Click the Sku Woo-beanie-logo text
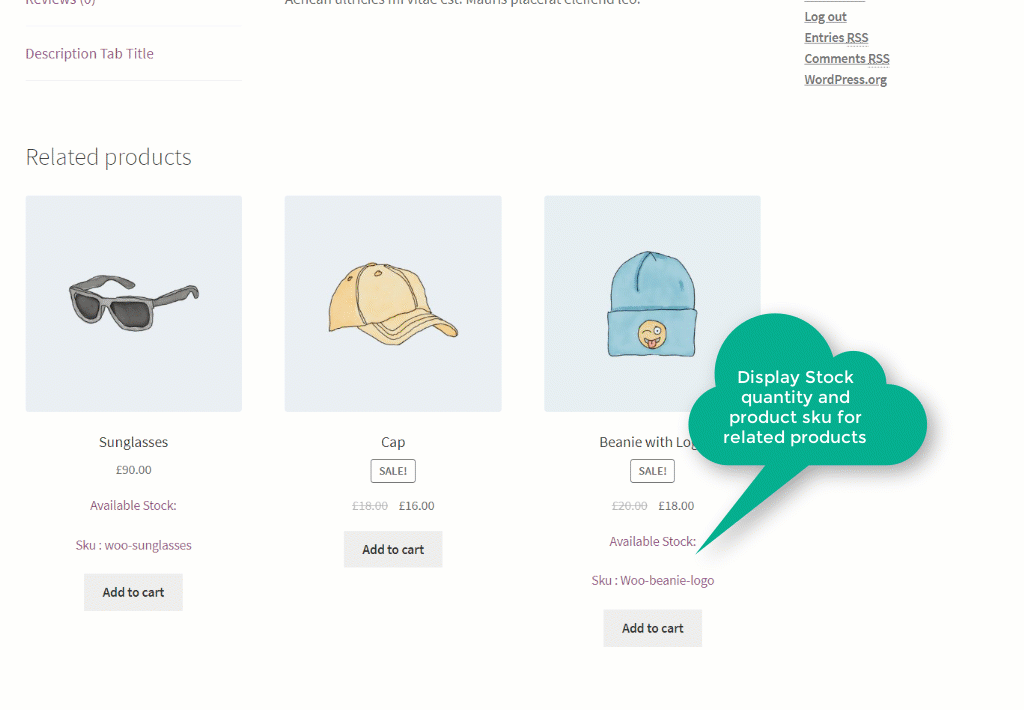Screen dimensions: 1024x710 652,581
